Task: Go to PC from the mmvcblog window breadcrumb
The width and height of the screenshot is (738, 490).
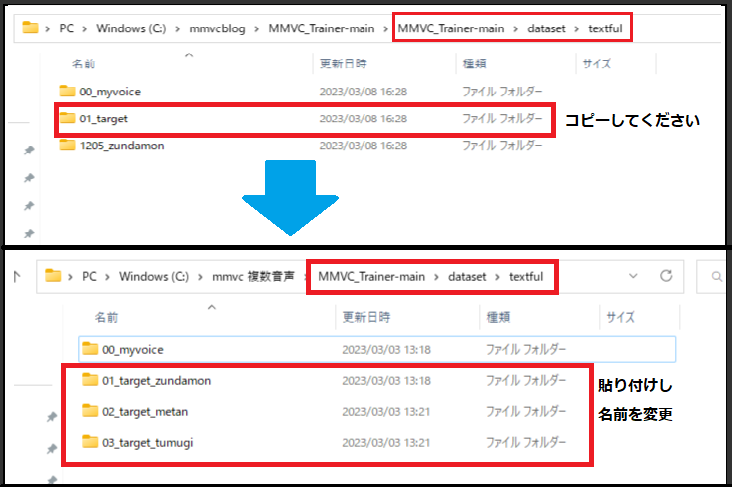Action: 66,28
